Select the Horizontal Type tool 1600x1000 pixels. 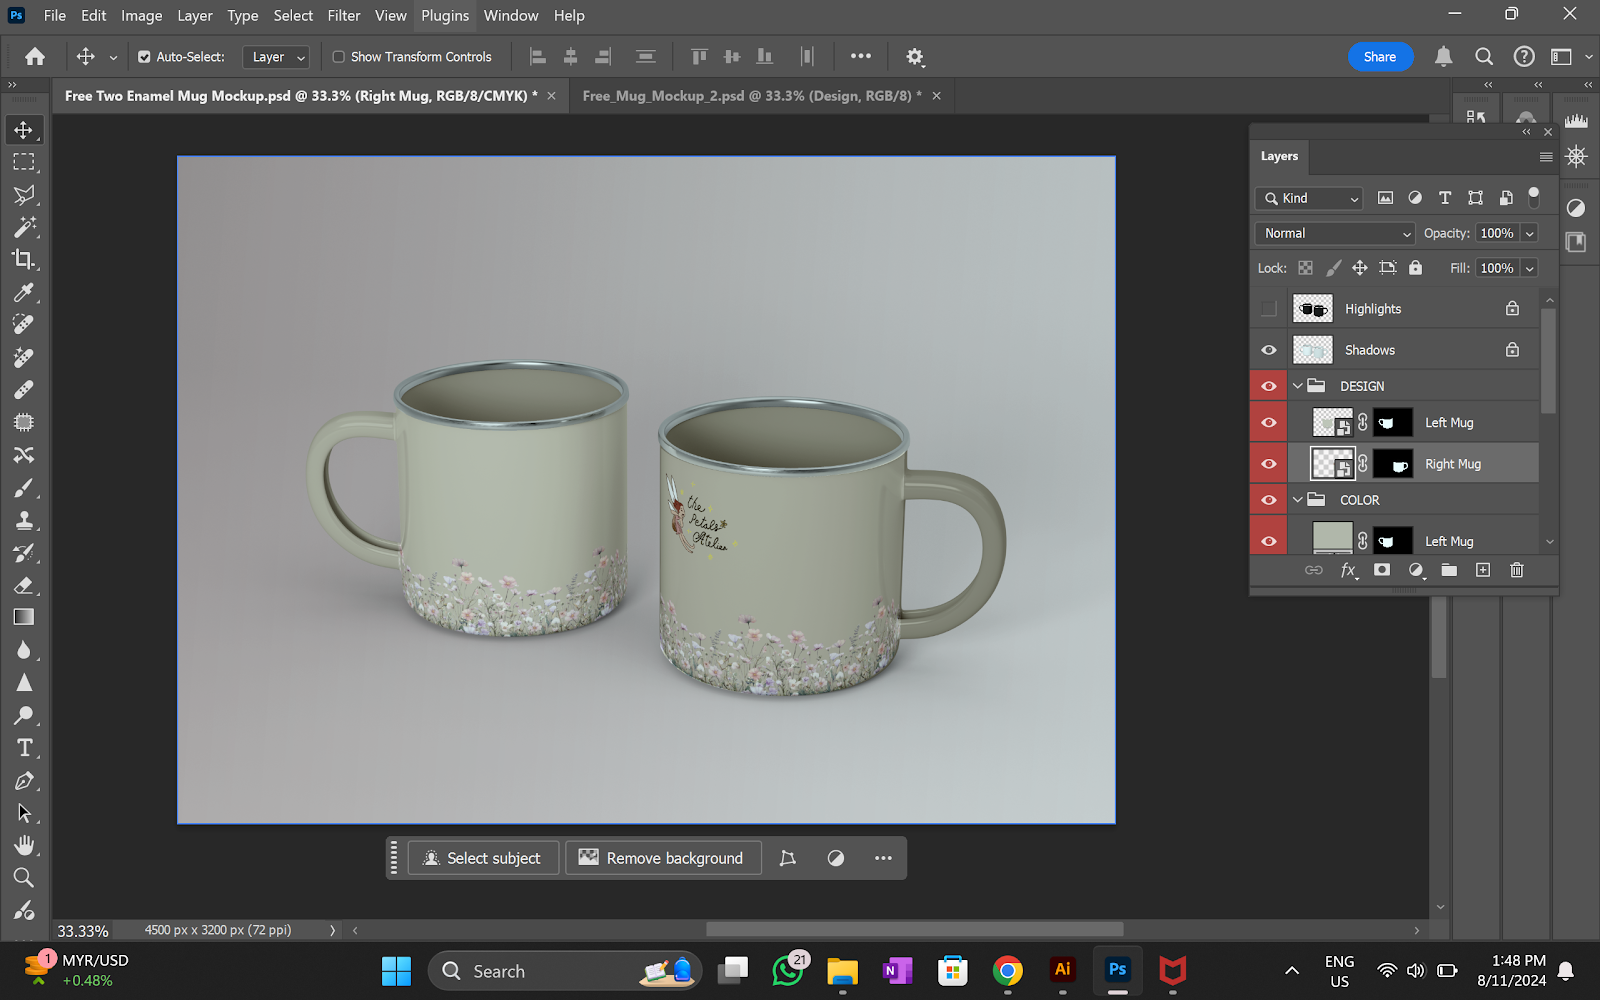point(24,748)
